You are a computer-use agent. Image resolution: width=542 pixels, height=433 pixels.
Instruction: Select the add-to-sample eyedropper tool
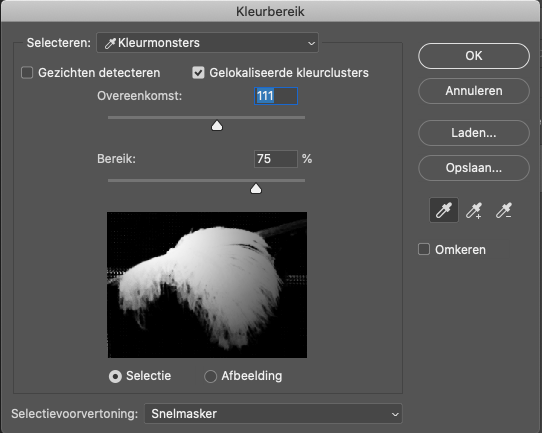click(x=474, y=210)
